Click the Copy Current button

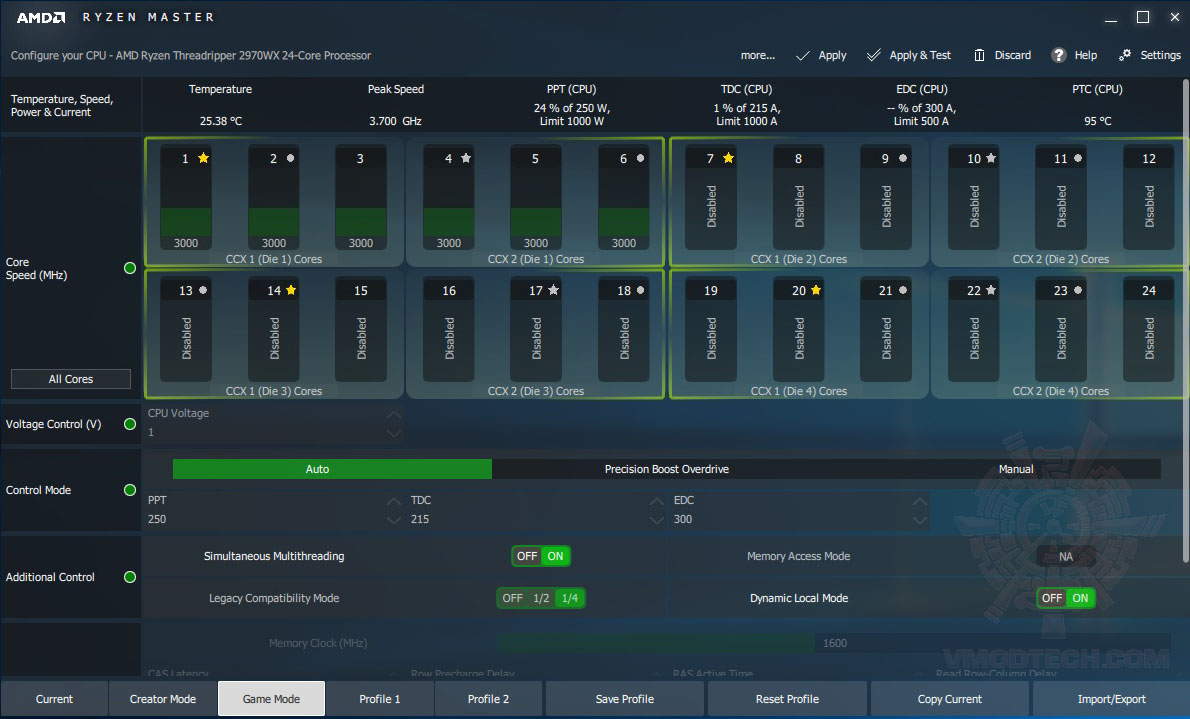click(949, 699)
